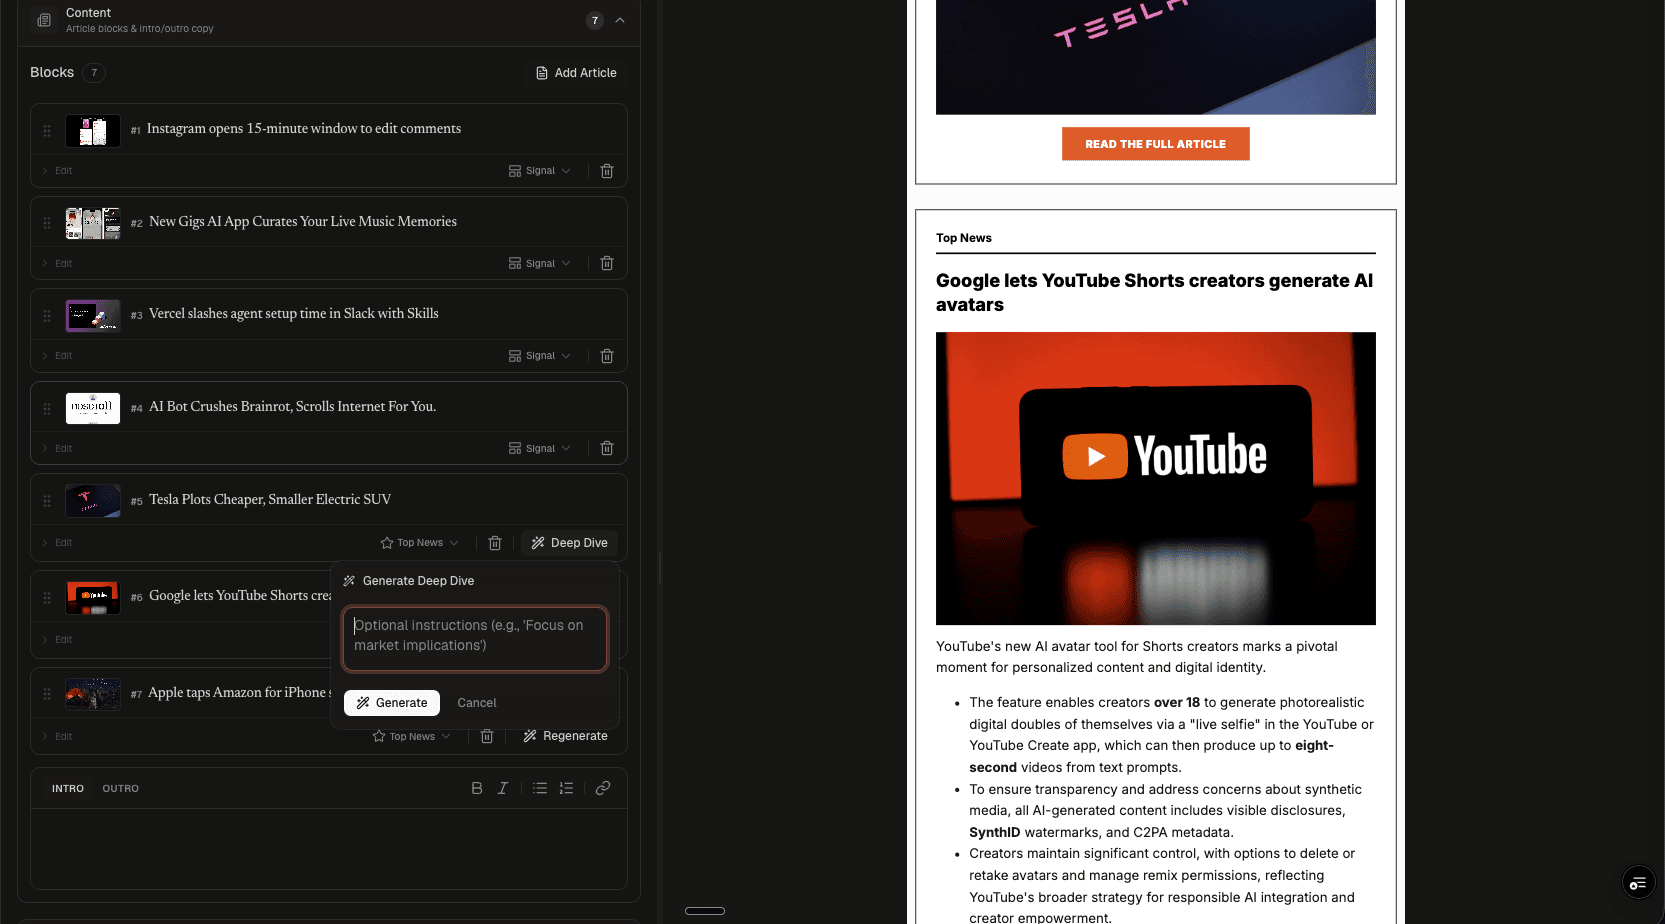Image resolution: width=1665 pixels, height=924 pixels.
Task: Open Top News dropdown for Tesla article
Action: coord(420,543)
